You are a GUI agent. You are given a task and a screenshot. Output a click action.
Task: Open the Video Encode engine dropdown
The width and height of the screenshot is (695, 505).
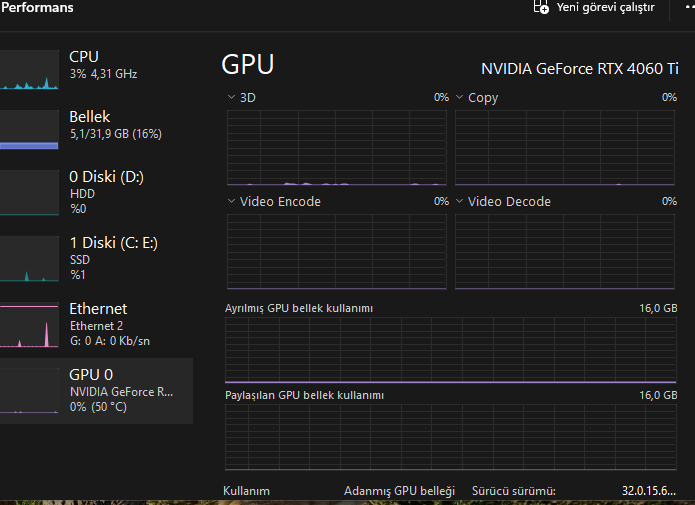[232, 201]
